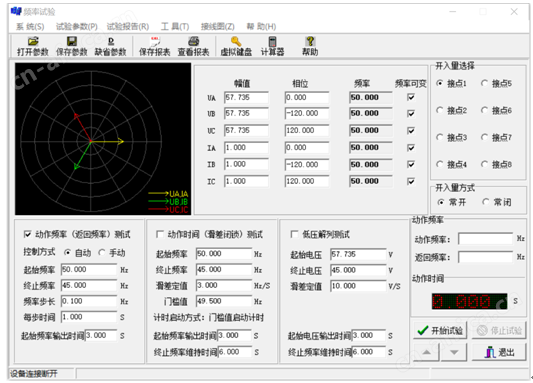Enable 低压解列测试 checkbox
Viewport: 533px width, 383px height.
point(294,234)
